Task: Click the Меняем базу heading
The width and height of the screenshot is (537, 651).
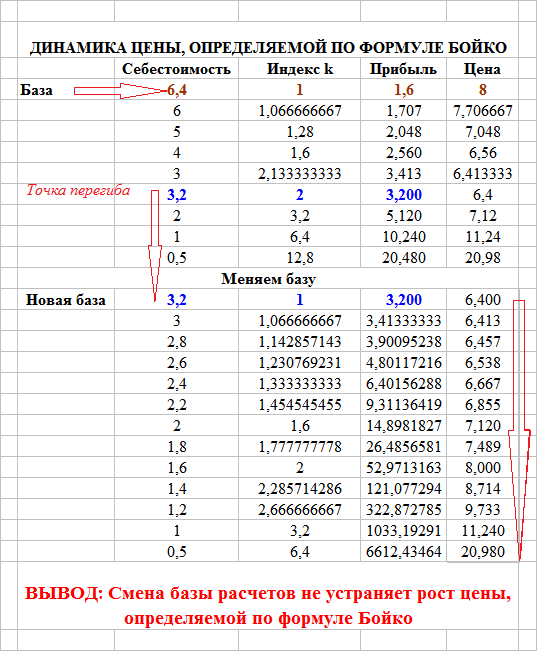Action: 268,278
